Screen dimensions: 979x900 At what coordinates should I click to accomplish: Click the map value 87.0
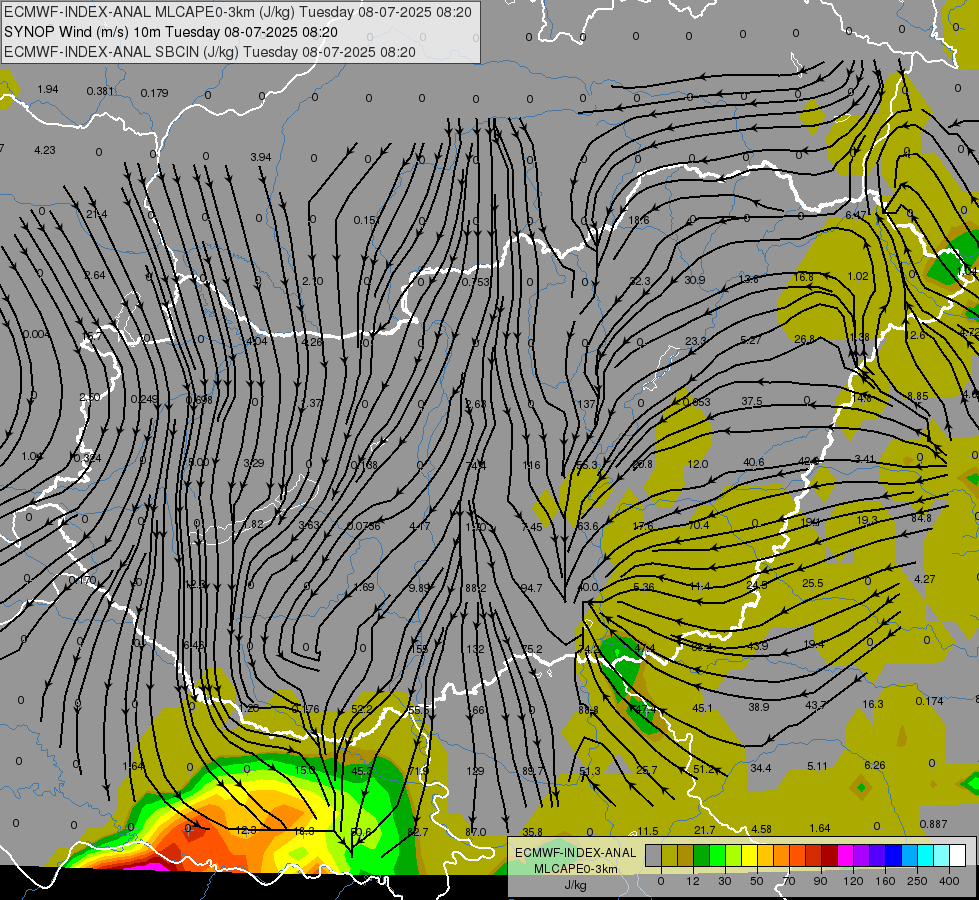pyautogui.click(x=476, y=832)
